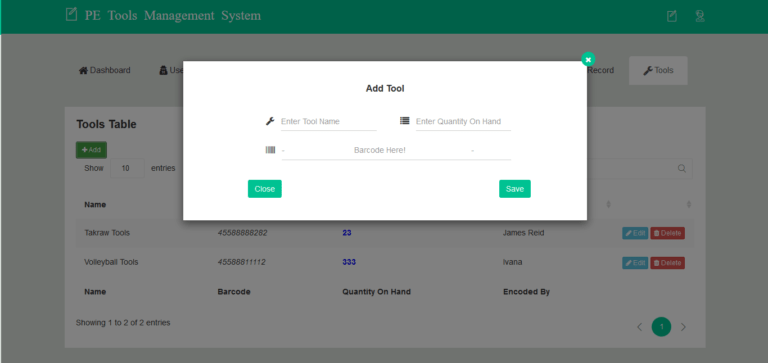Click the edit note icon in header bar
The height and width of the screenshot is (363, 768).
click(672, 16)
